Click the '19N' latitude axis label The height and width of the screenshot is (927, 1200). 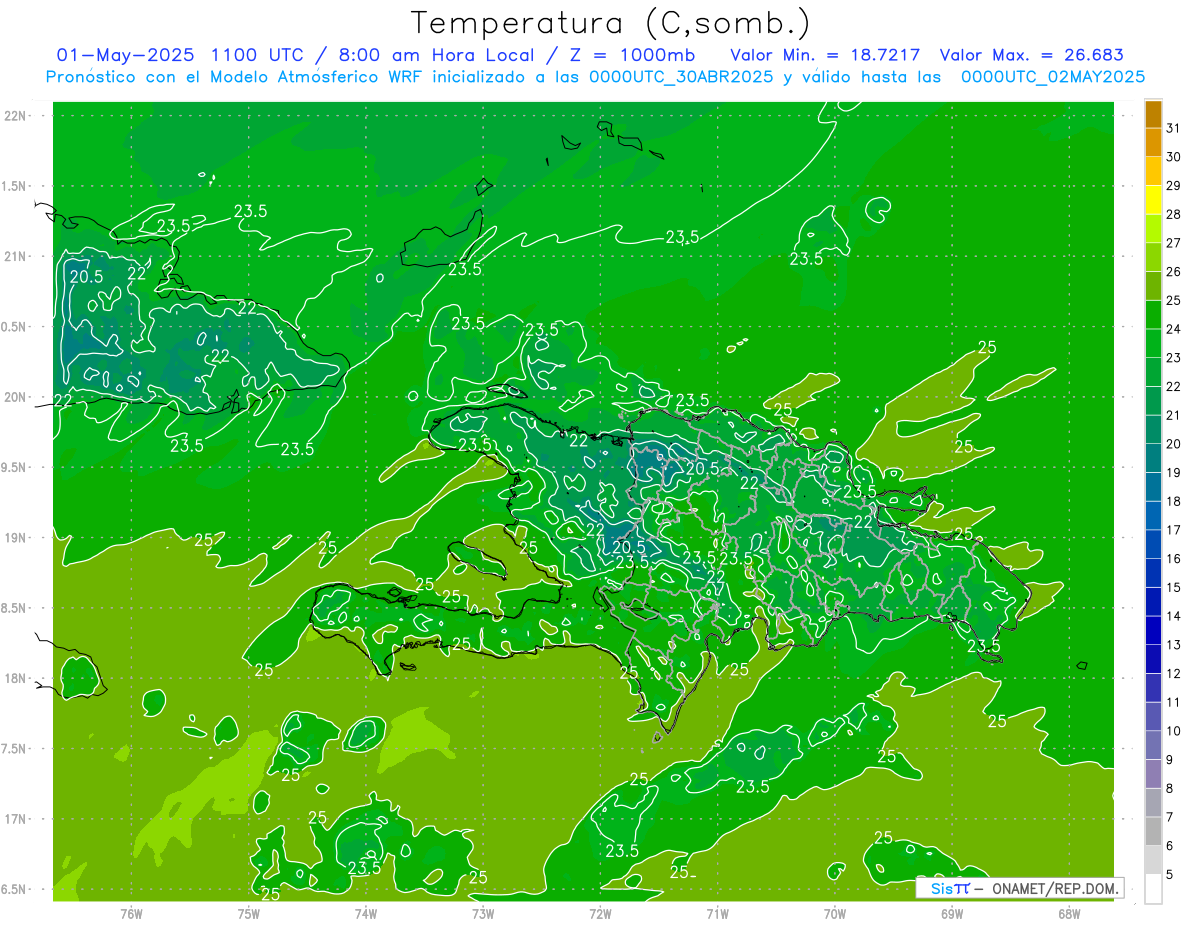16,538
